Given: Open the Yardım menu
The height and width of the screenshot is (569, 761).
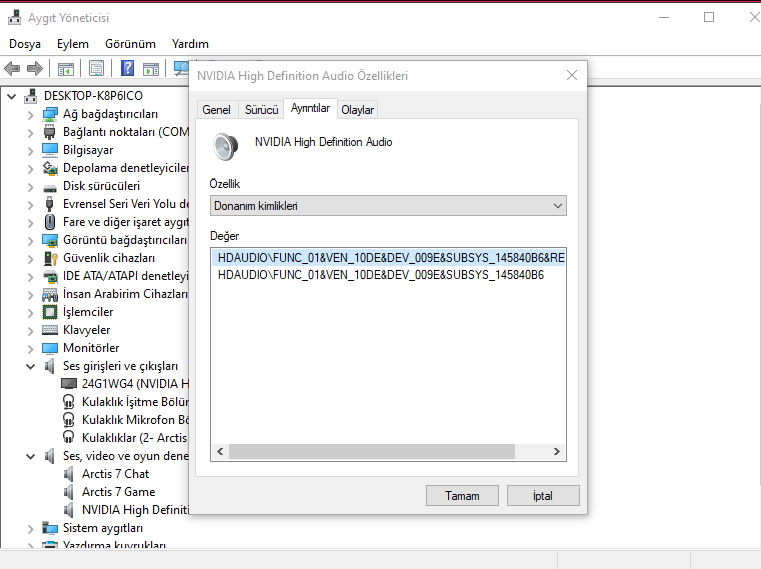Looking at the screenshot, I should point(190,44).
